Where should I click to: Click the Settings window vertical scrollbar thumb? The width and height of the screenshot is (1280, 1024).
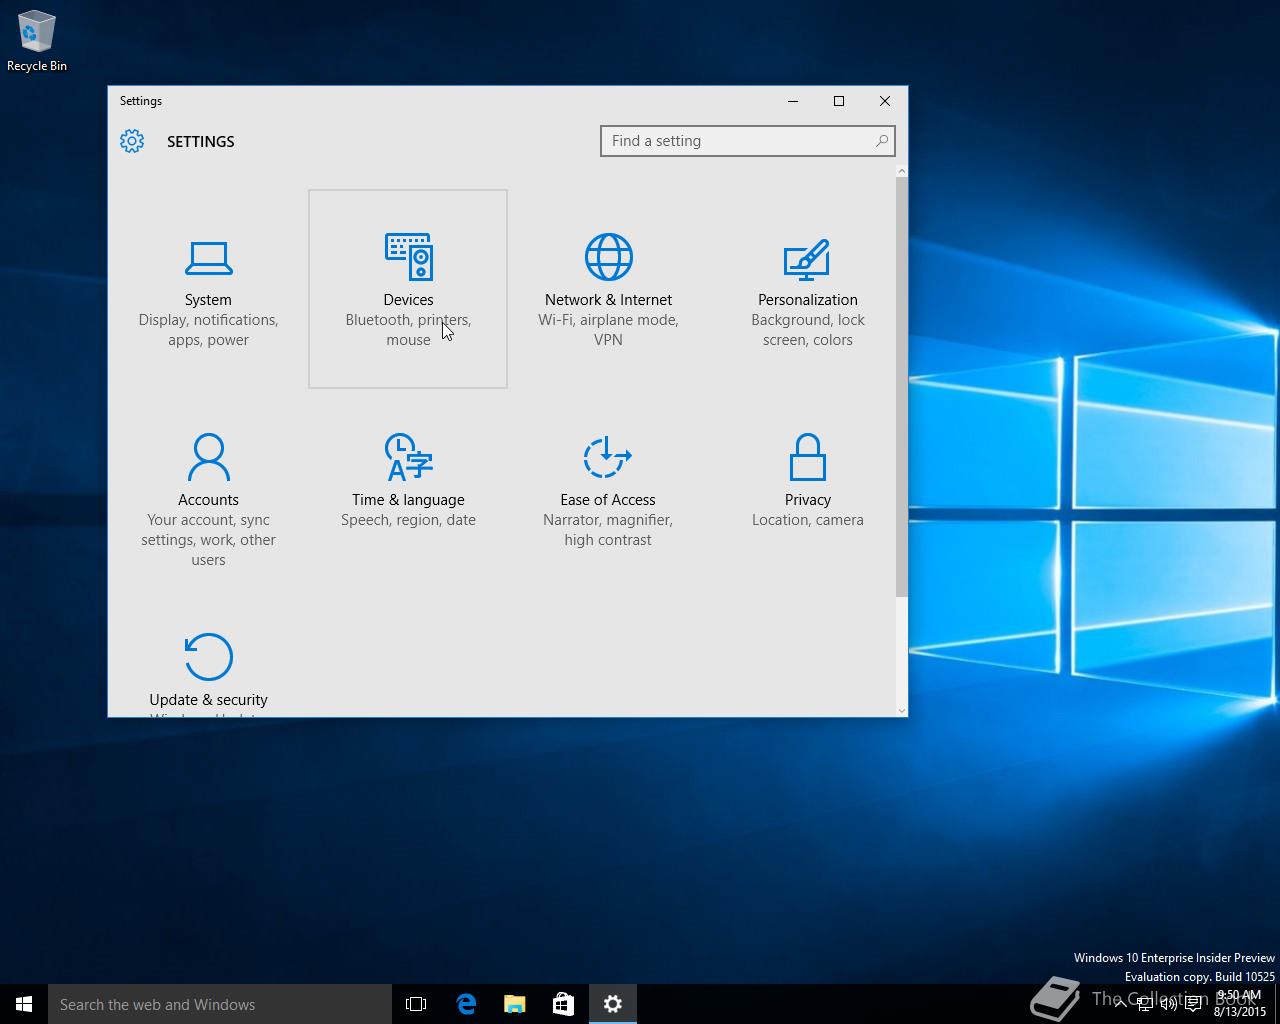point(902,388)
